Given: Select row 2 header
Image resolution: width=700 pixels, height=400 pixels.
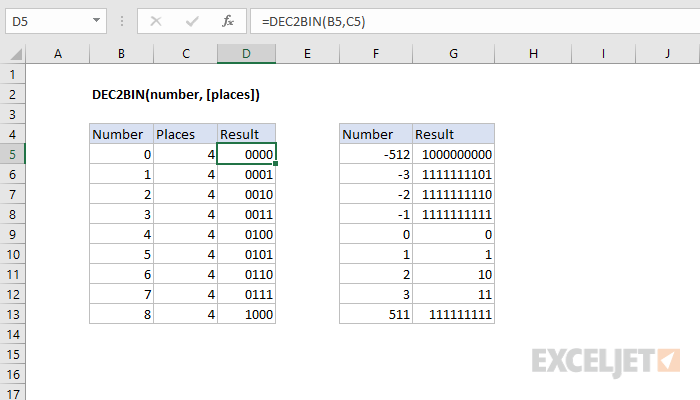Looking at the screenshot, I should tap(12, 94).
